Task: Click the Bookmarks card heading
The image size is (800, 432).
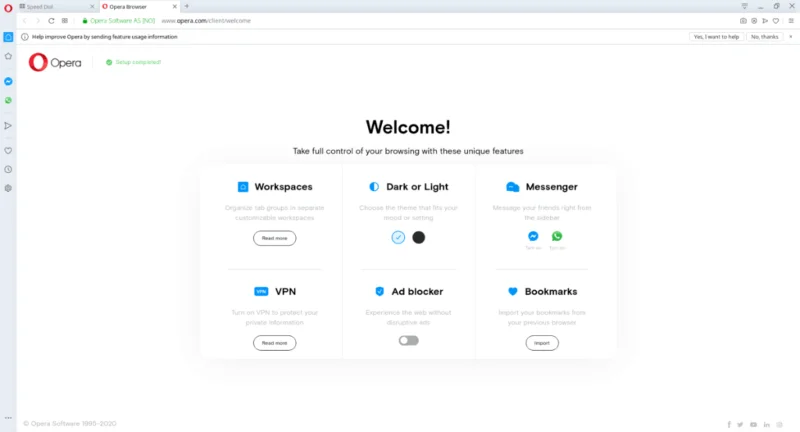Action: tap(551, 291)
